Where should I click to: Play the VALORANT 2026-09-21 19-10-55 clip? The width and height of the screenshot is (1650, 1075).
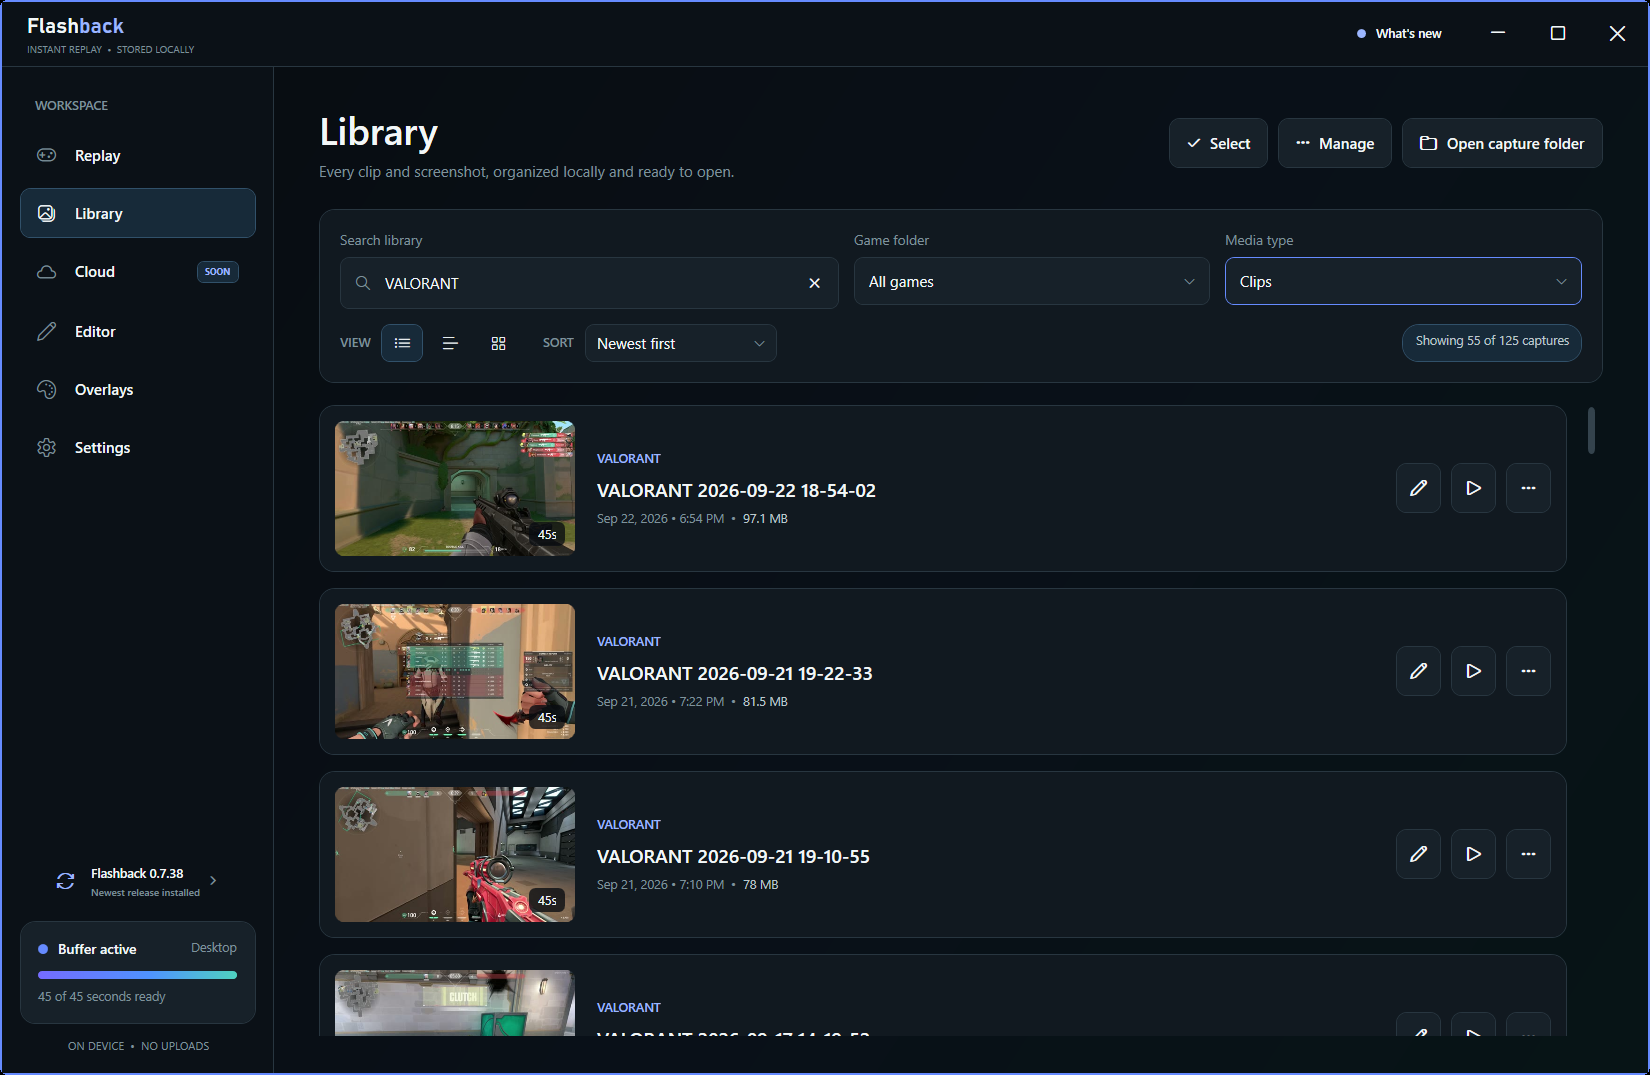pos(1473,854)
